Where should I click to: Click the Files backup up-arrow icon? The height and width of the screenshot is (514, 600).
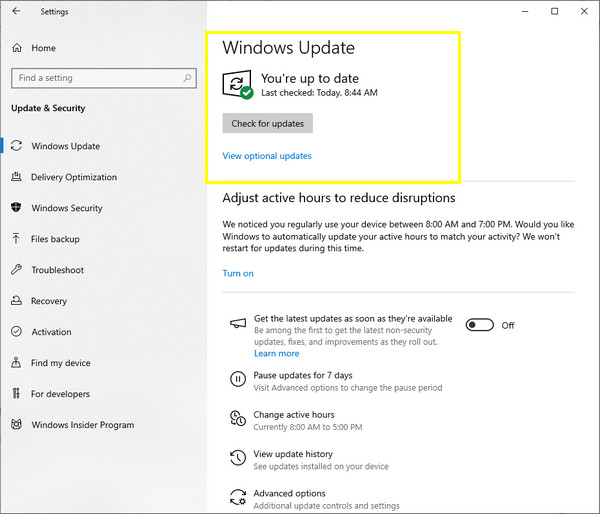16,238
